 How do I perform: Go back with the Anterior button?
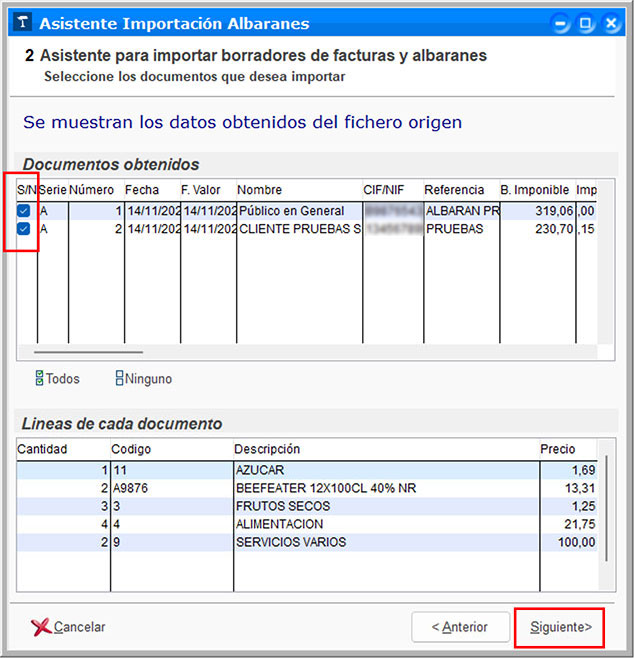[459, 627]
